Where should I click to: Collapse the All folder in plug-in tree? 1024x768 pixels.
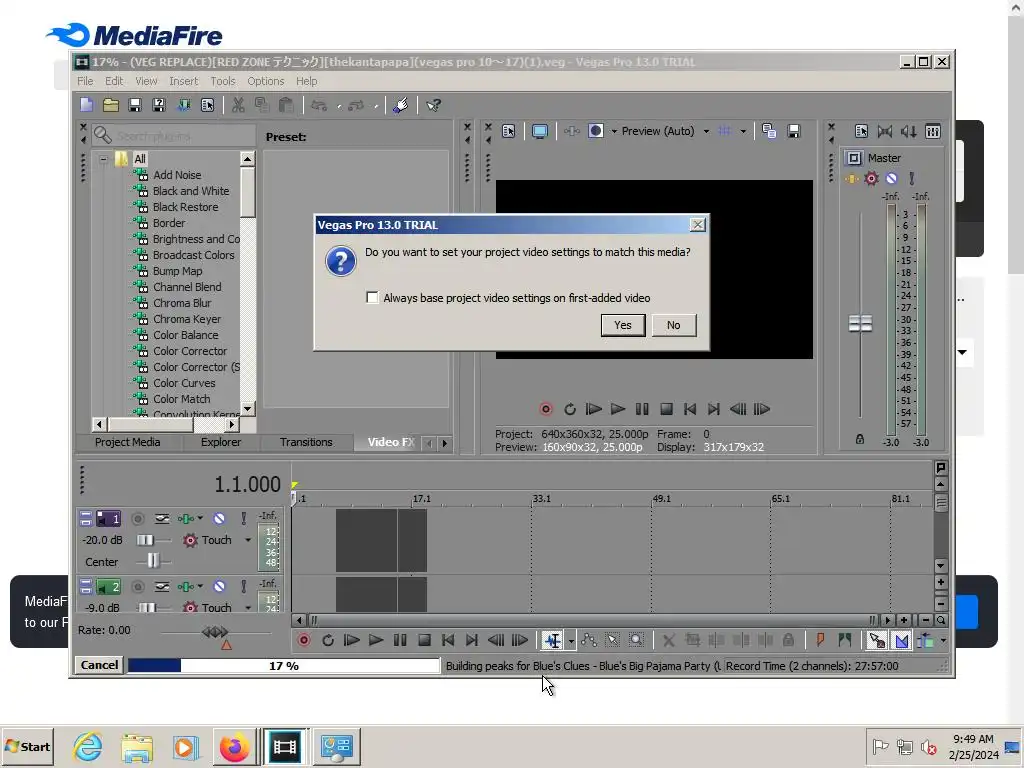tap(103, 159)
